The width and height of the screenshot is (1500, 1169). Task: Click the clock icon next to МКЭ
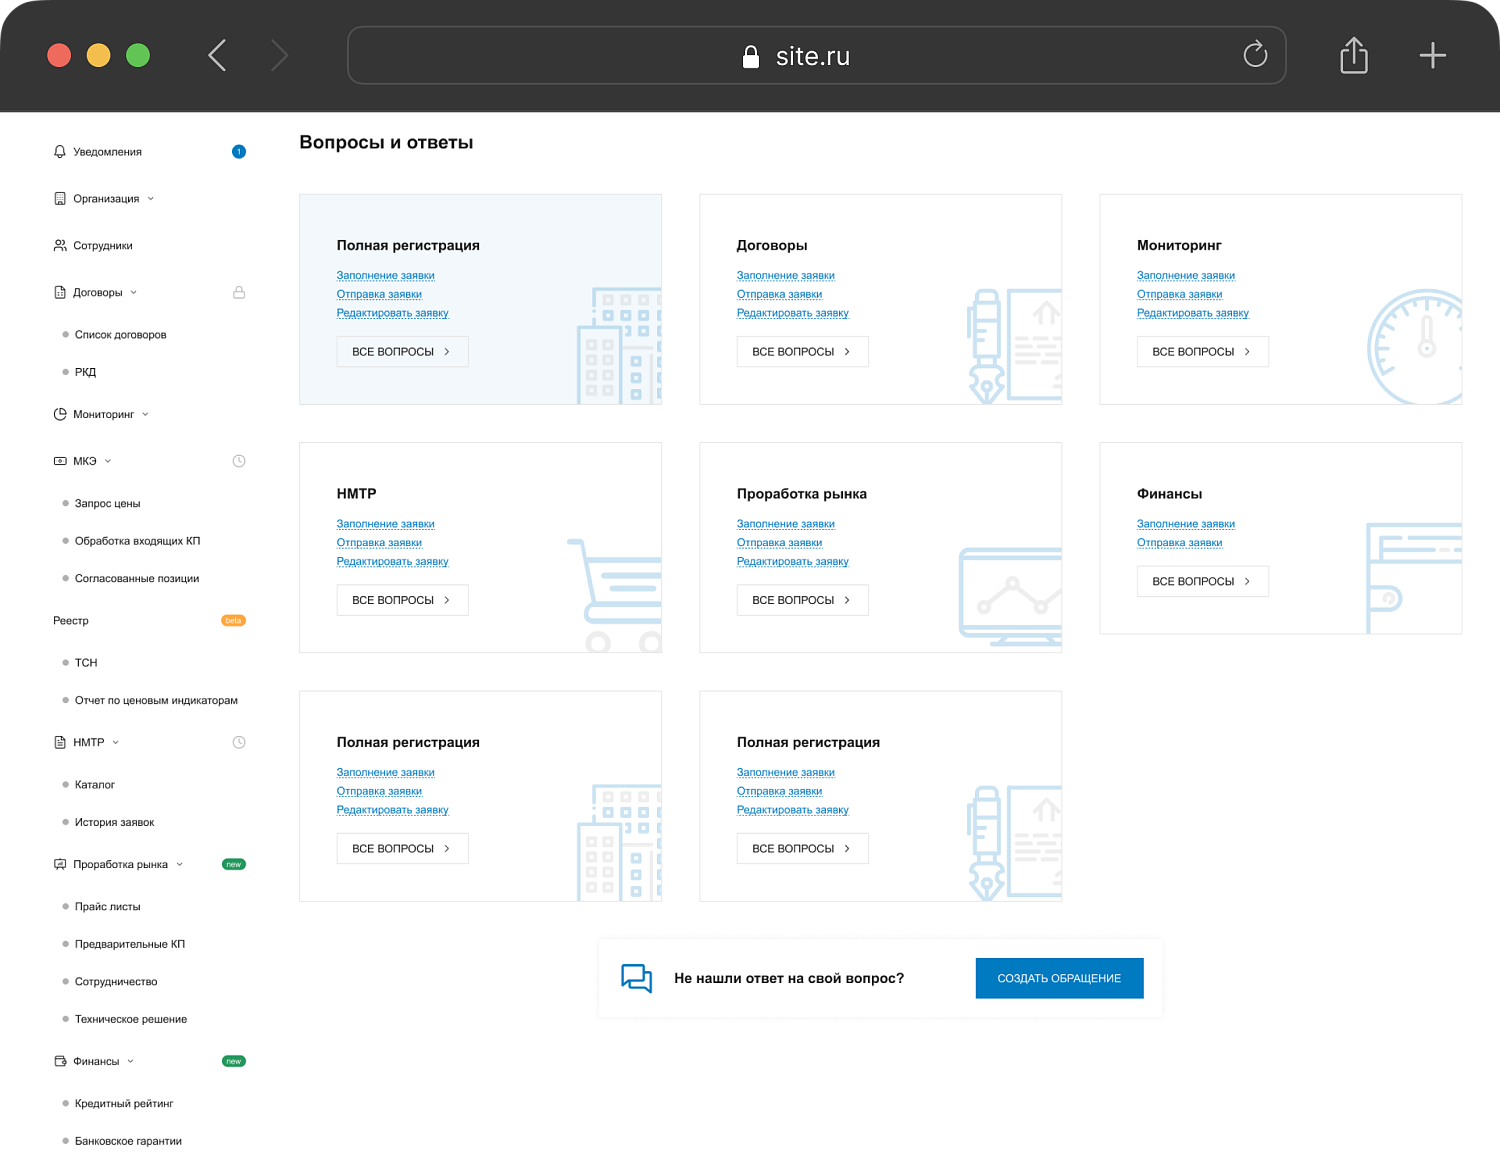pos(239,461)
